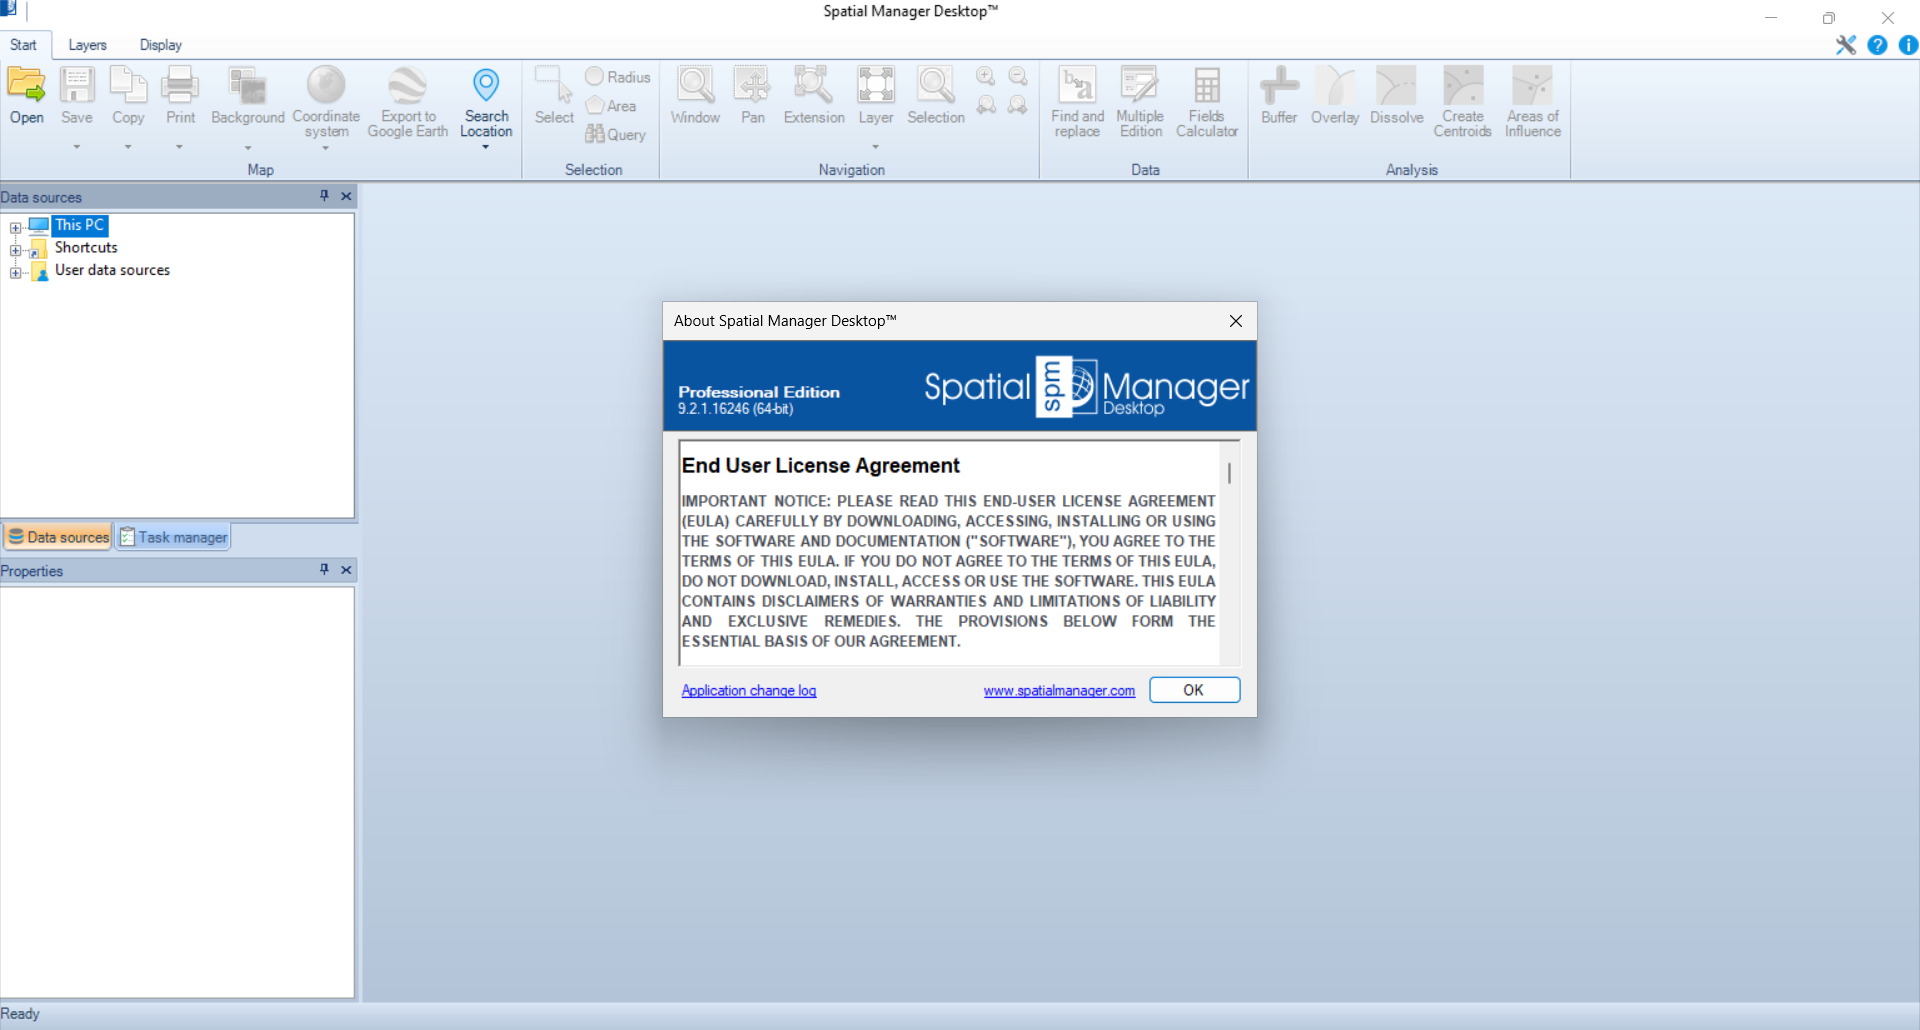This screenshot has width=1920, height=1030.
Task: Select This PC in data sources
Action: click(79, 226)
